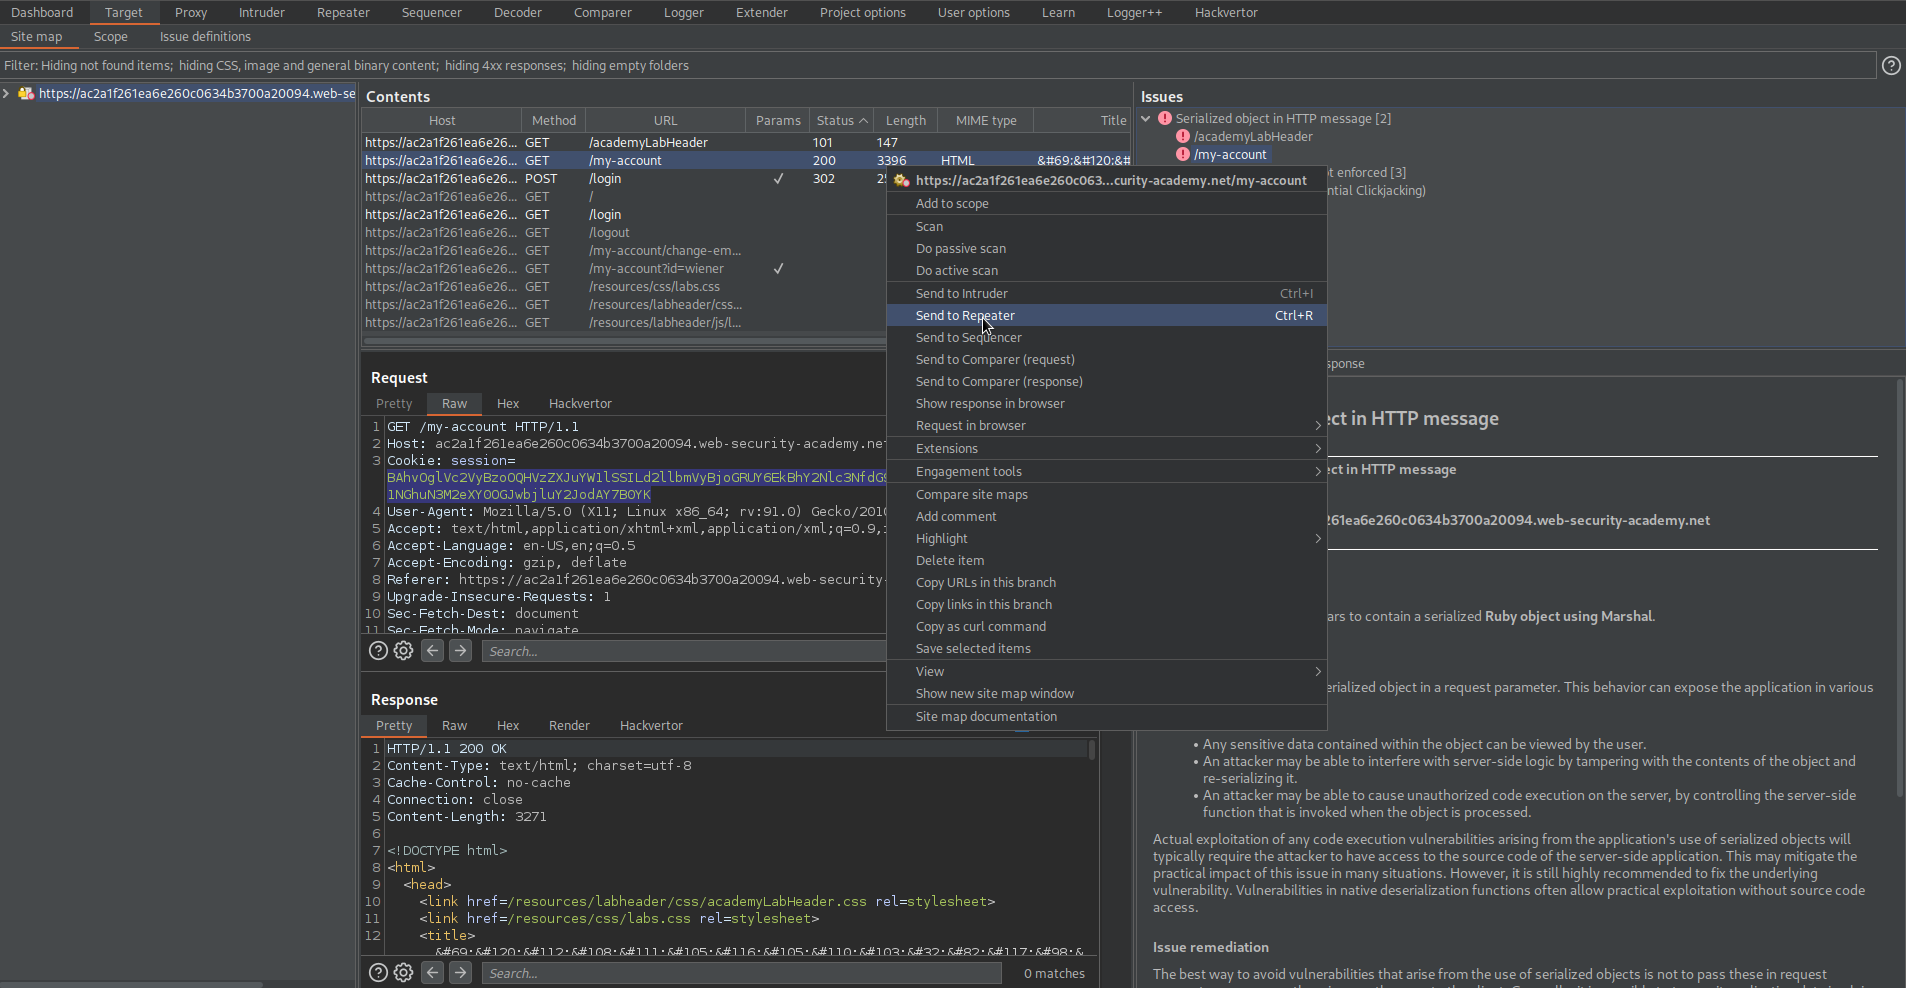Sort contents by Host column
The image size is (1906, 988).
(x=442, y=120)
